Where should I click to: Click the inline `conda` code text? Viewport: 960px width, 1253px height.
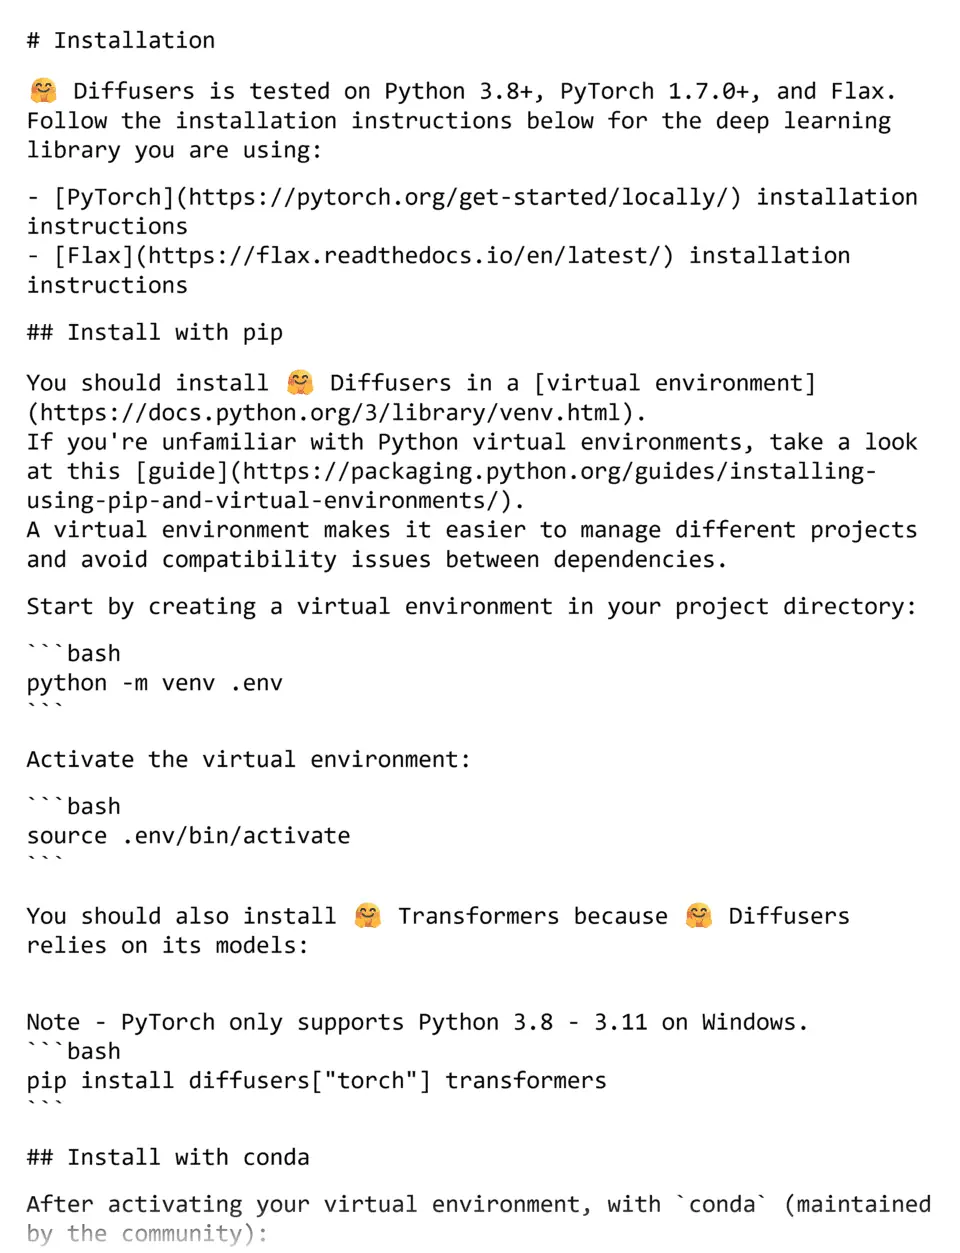pos(722,1204)
